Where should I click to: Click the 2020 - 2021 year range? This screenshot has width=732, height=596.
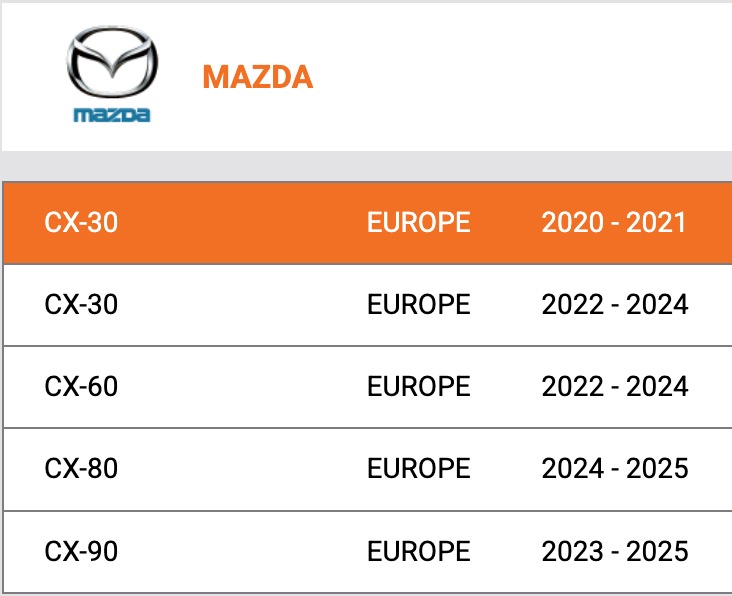(x=614, y=222)
